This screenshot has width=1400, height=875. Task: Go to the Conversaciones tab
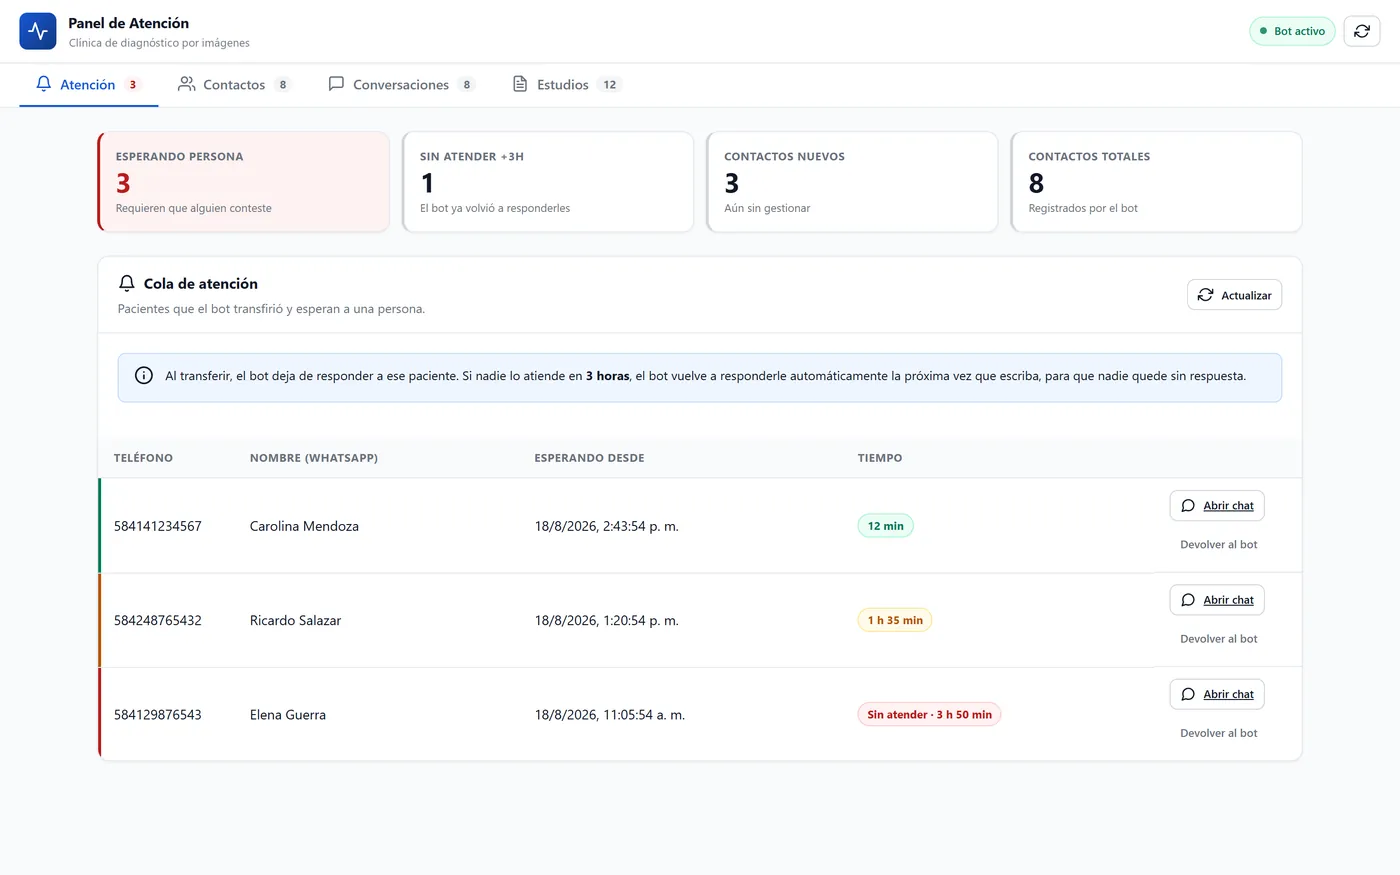click(x=402, y=85)
